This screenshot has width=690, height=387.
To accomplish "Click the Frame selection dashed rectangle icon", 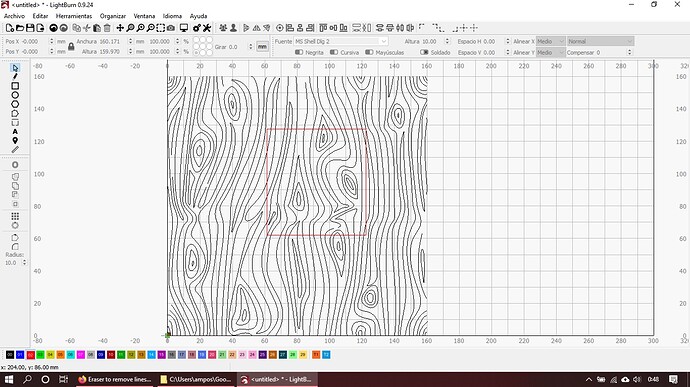I will [161, 28].
